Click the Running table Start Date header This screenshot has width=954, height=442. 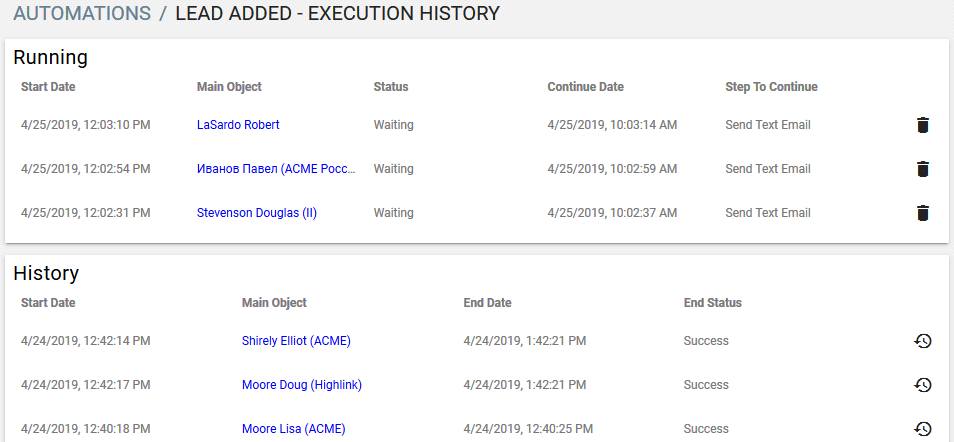(48, 86)
